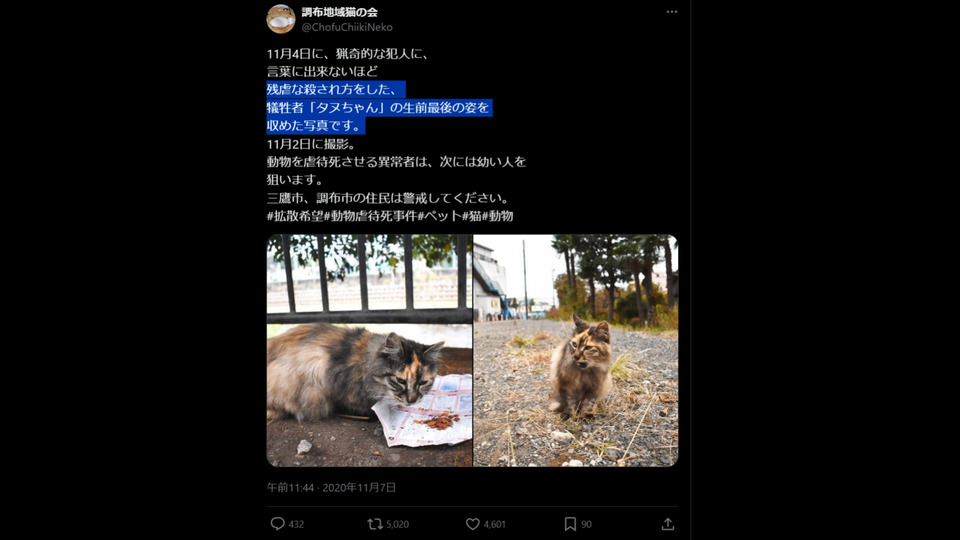Like the tweet with the heart icon

point(473,523)
